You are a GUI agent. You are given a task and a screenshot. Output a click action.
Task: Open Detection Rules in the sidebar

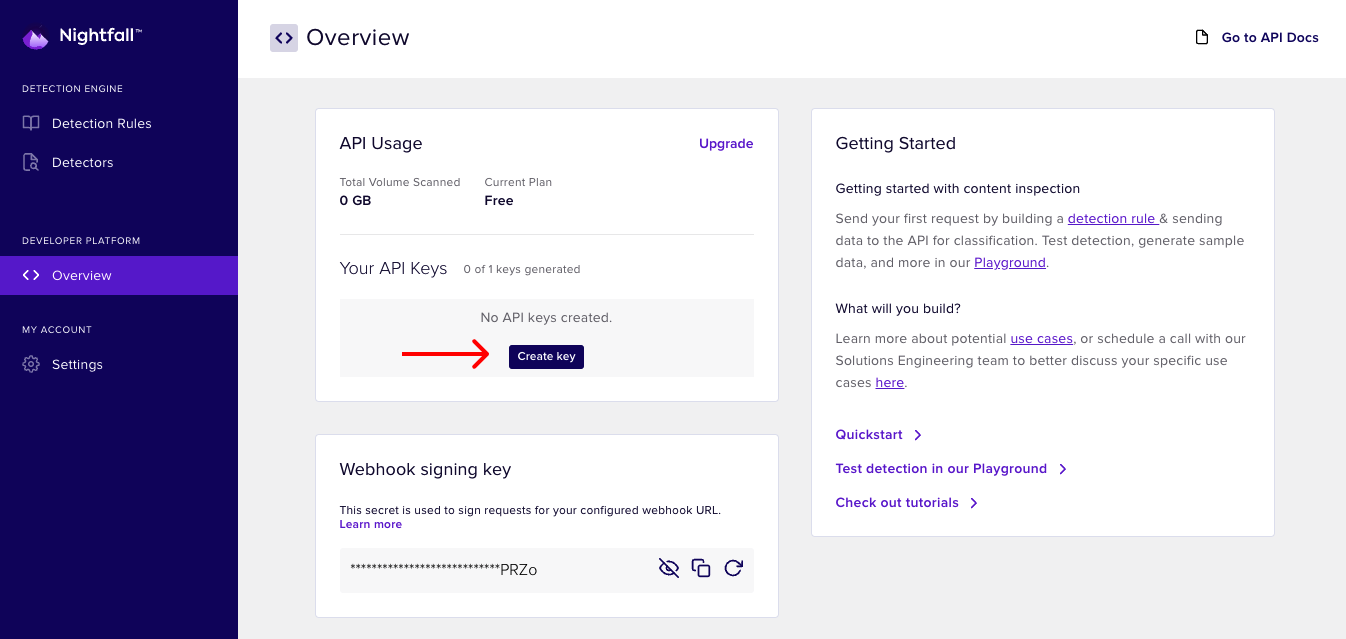coord(101,123)
